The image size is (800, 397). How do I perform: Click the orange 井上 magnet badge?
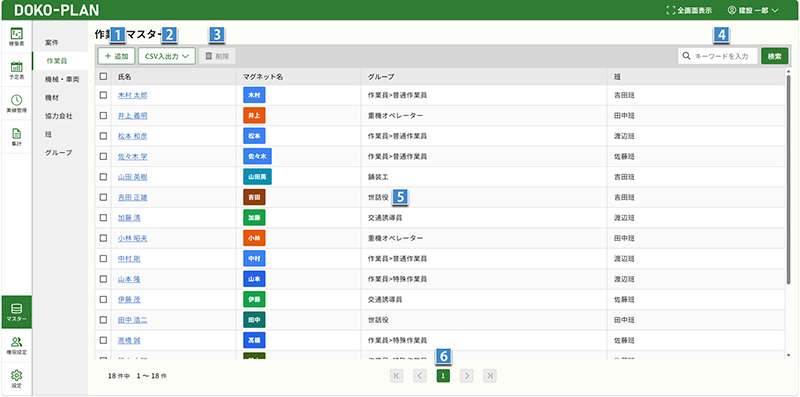click(x=254, y=116)
